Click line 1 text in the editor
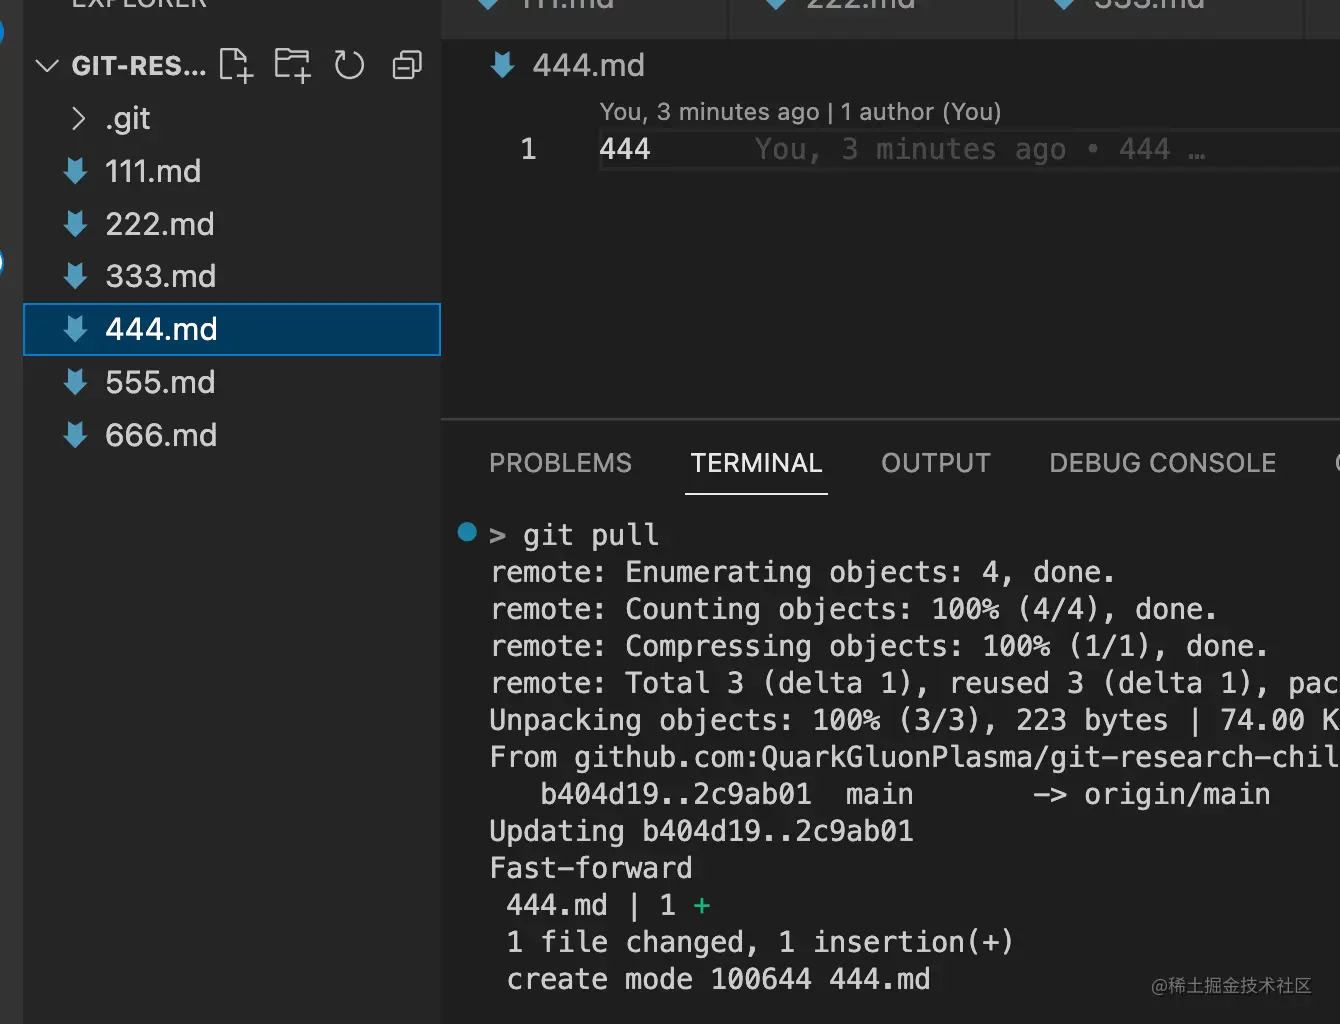This screenshot has height=1024, width=1340. click(x=625, y=150)
